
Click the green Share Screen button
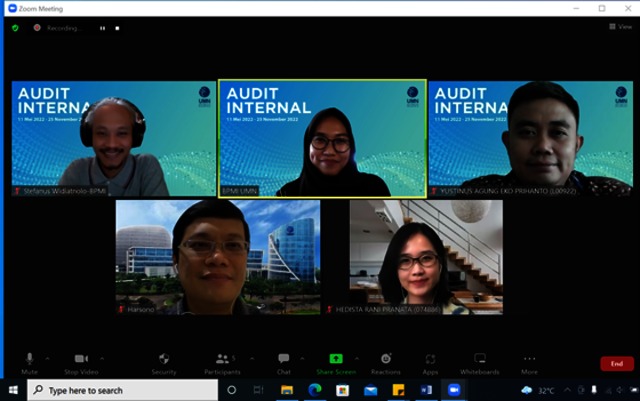point(336,363)
